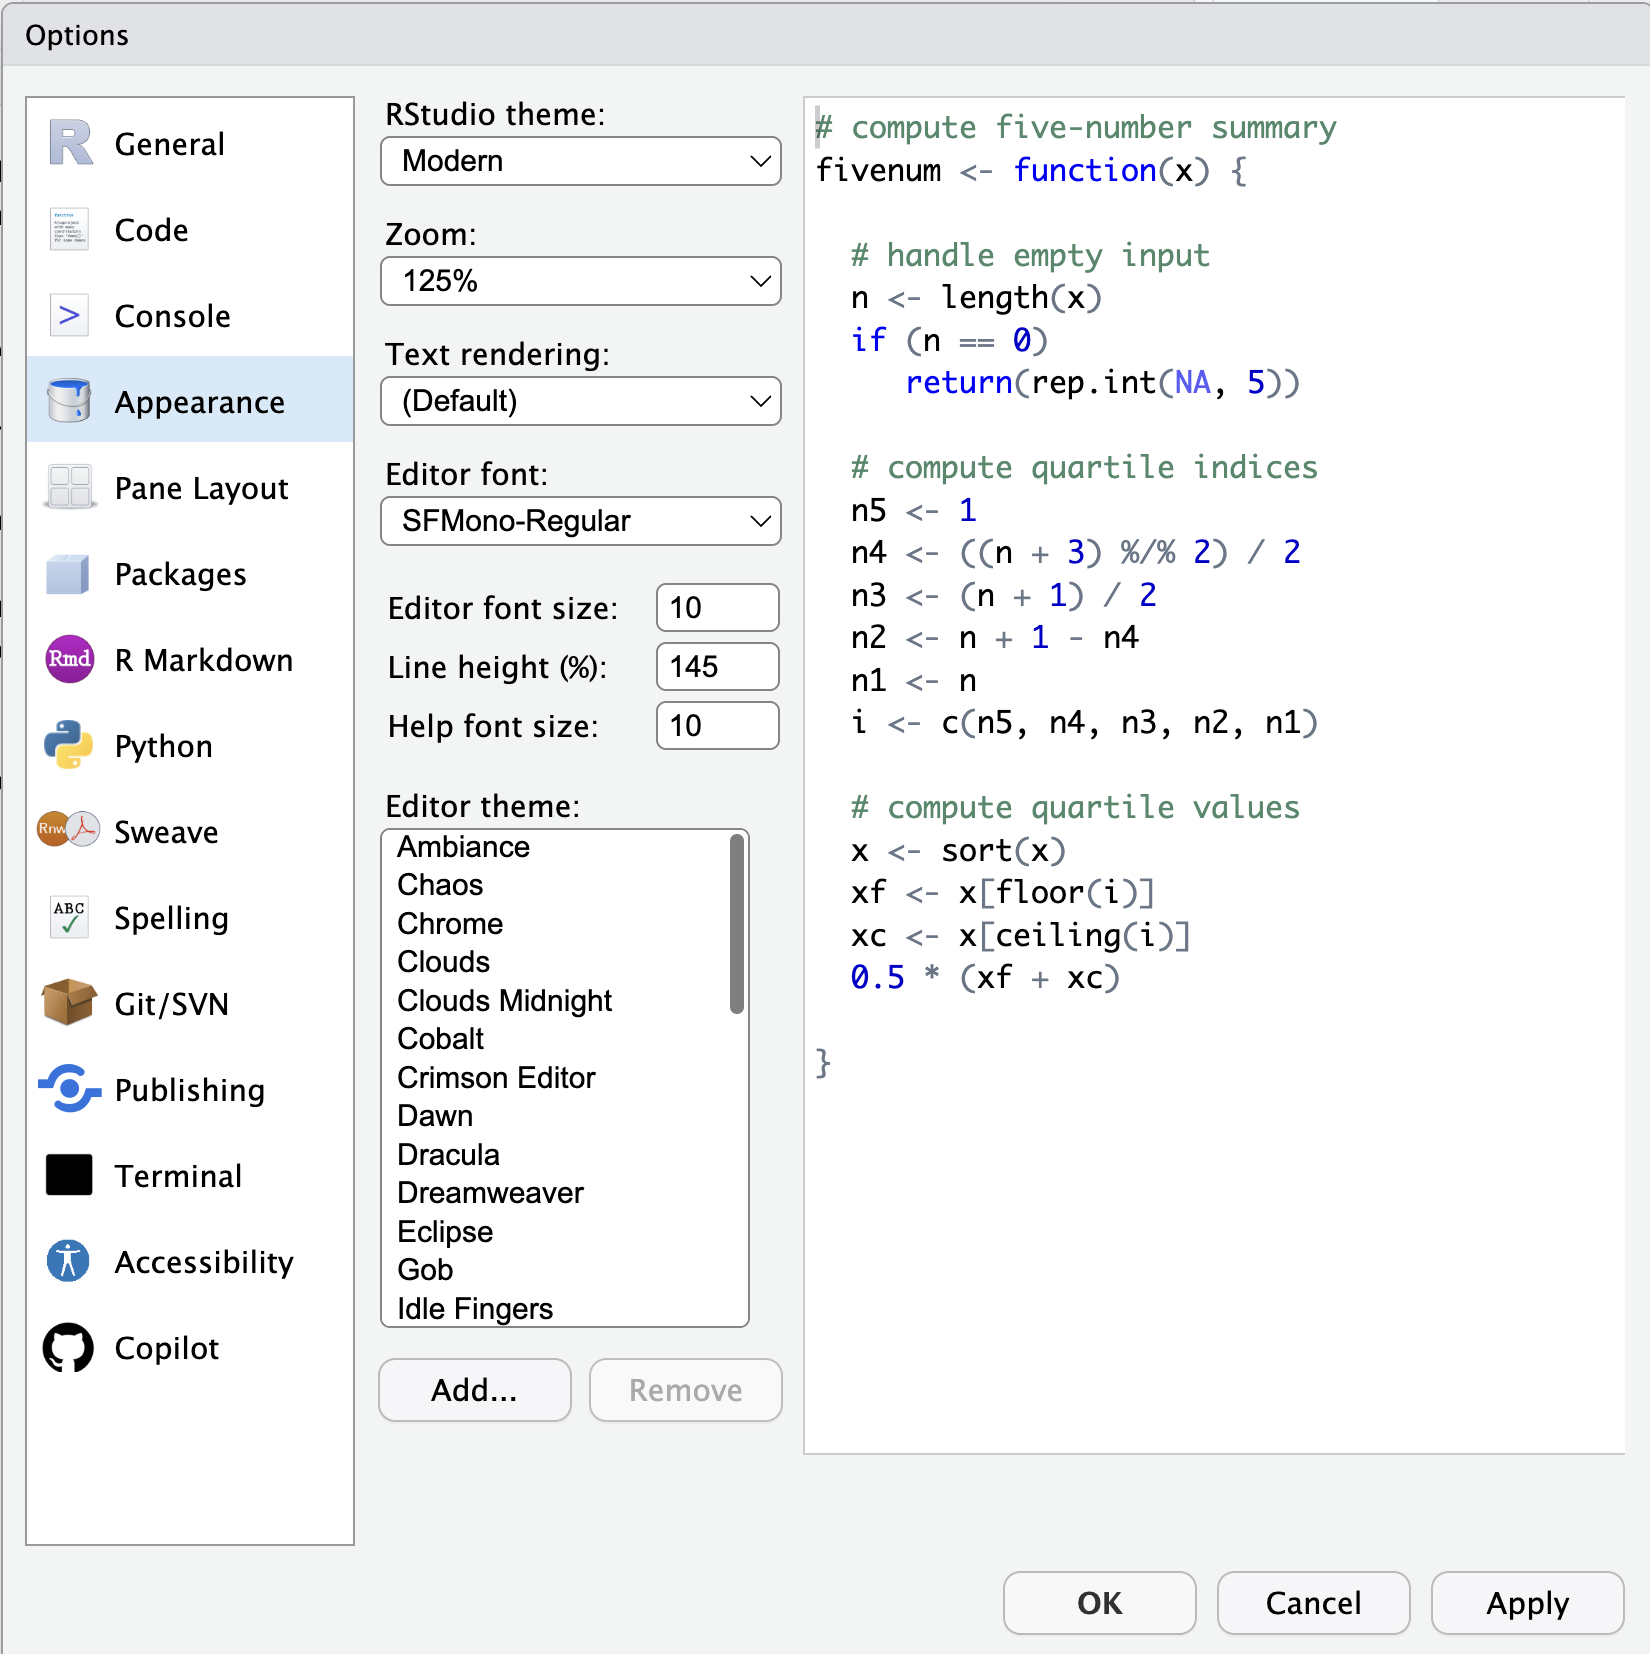Open the Editor font dropdown
1650x1654 pixels.
580,521
